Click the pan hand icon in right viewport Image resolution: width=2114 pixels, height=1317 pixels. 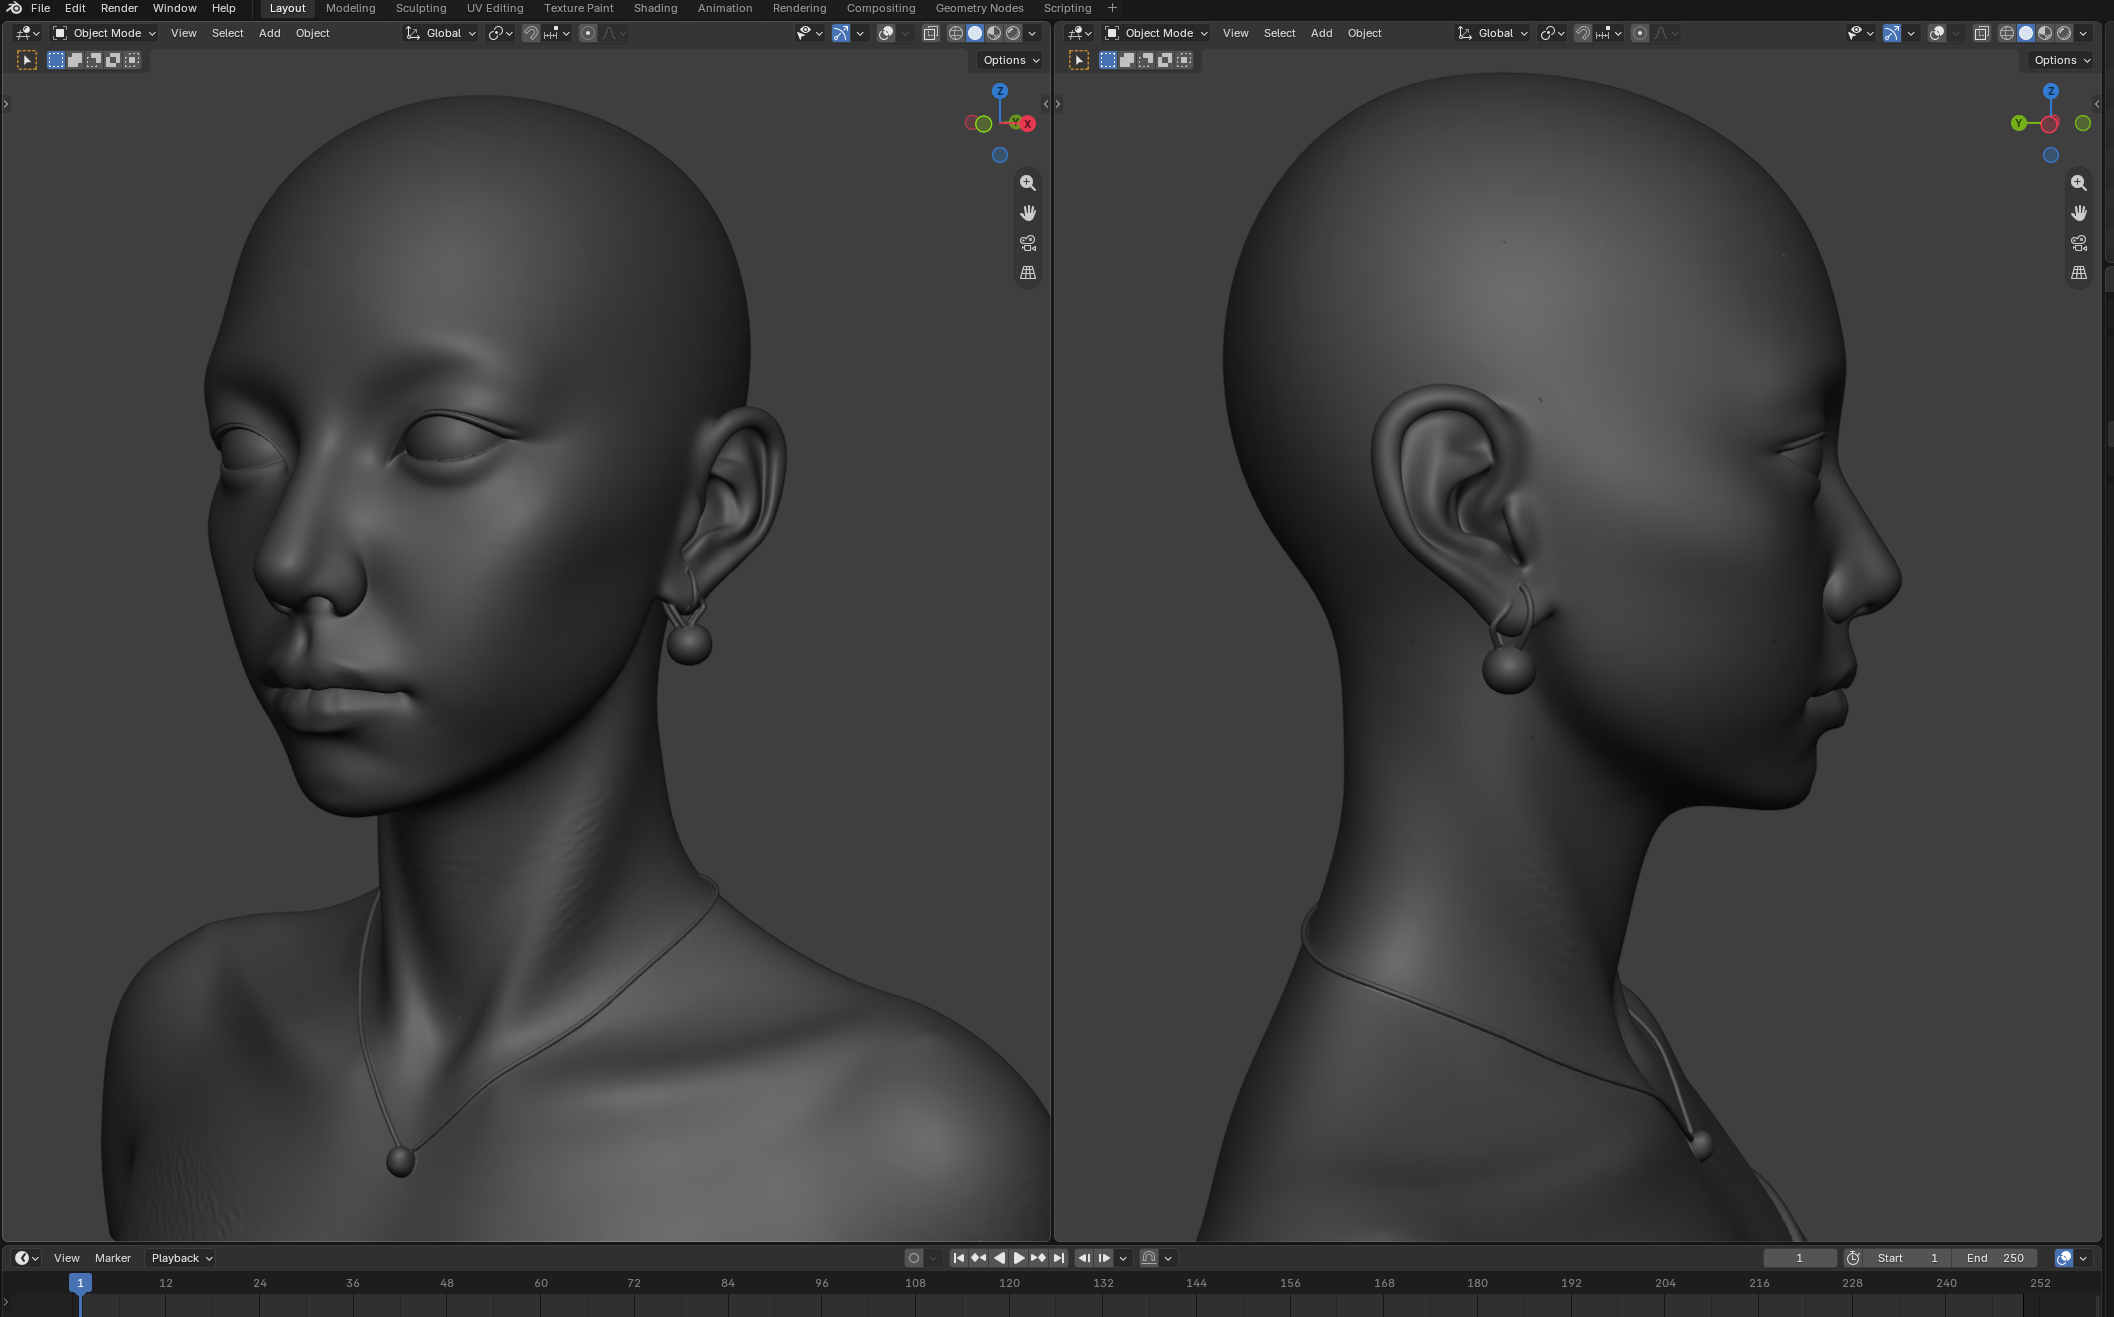coord(2078,213)
